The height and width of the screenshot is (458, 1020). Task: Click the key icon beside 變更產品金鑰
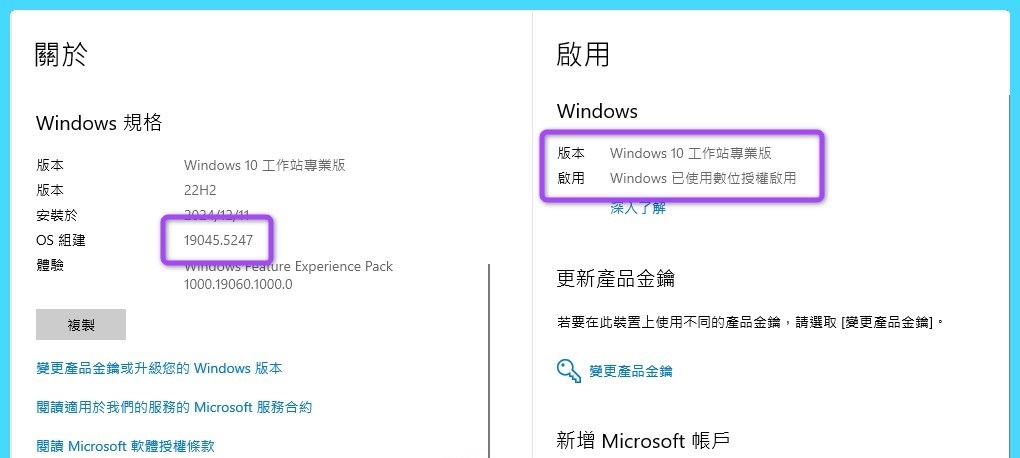point(569,371)
